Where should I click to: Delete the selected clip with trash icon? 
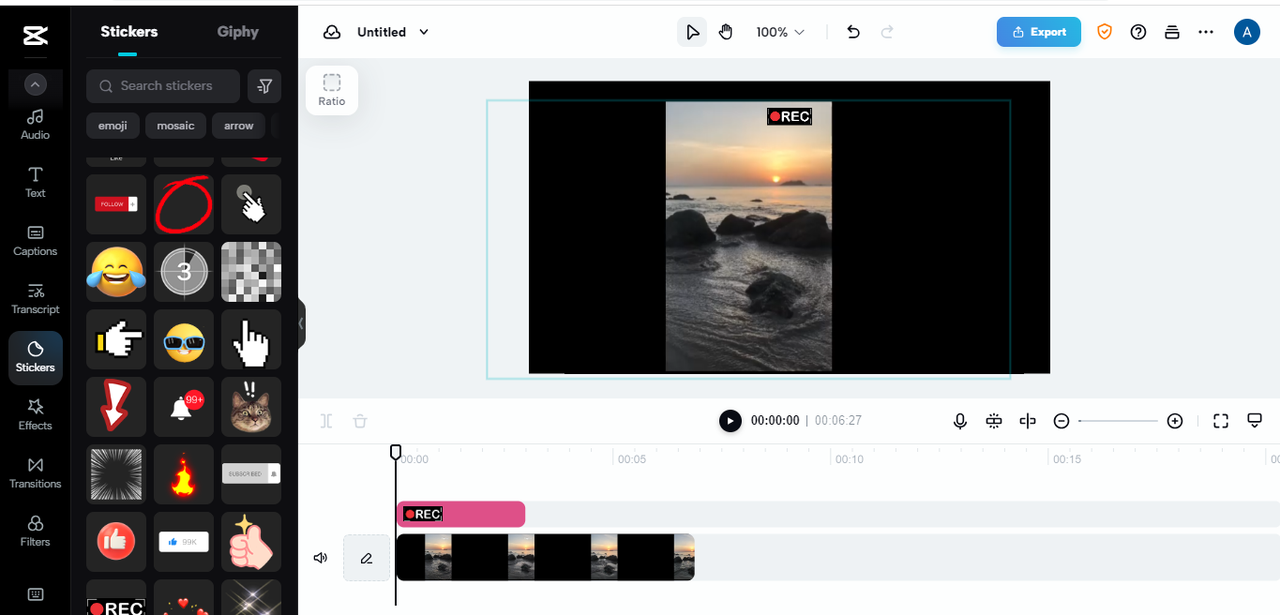360,421
